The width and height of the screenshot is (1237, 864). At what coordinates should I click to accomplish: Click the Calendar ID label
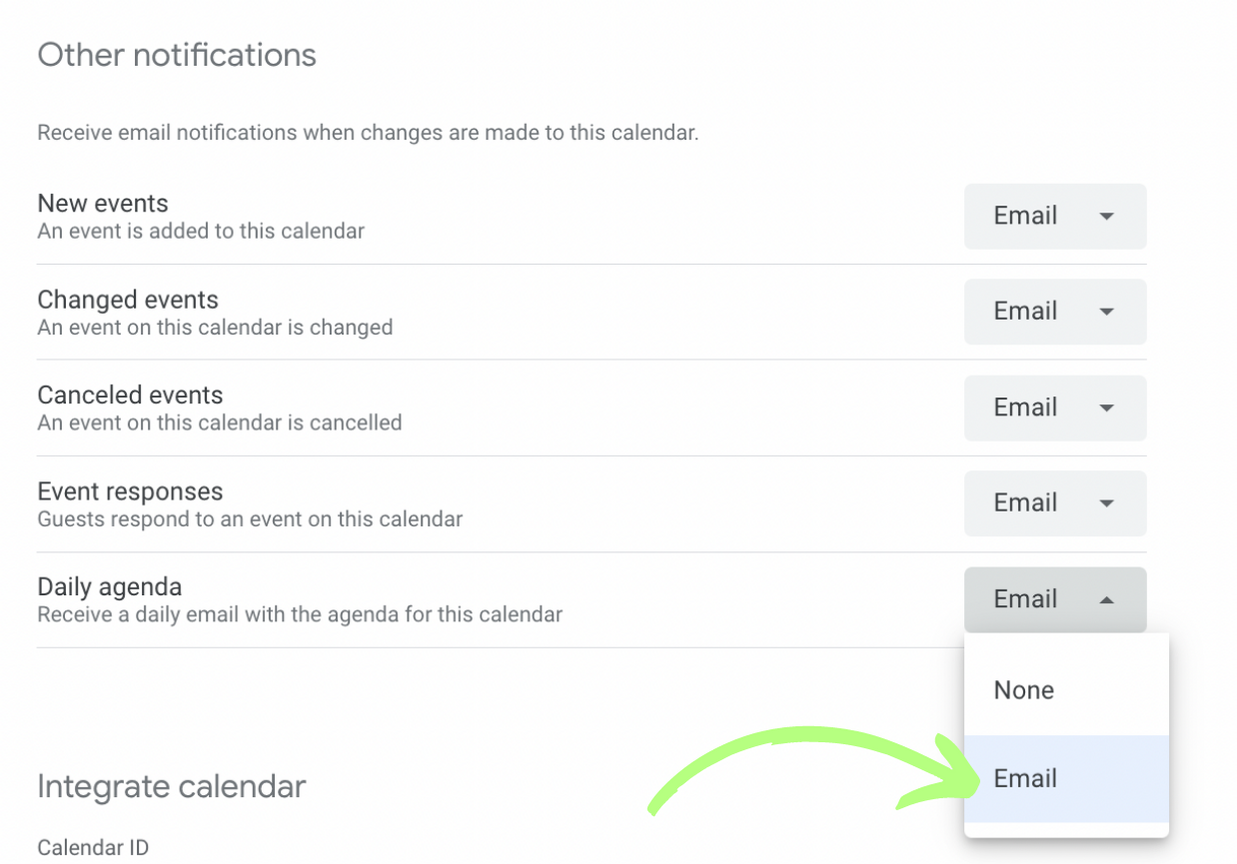click(x=93, y=848)
